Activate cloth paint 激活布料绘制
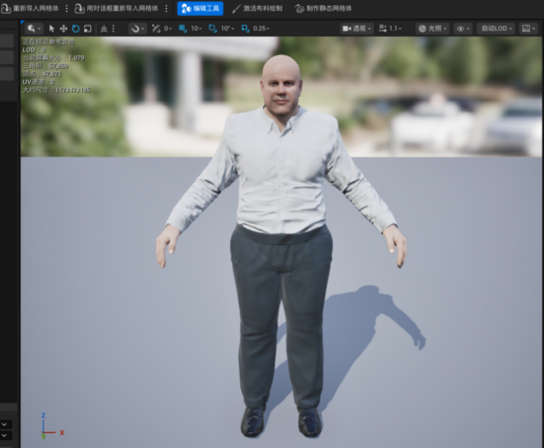 click(x=257, y=8)
